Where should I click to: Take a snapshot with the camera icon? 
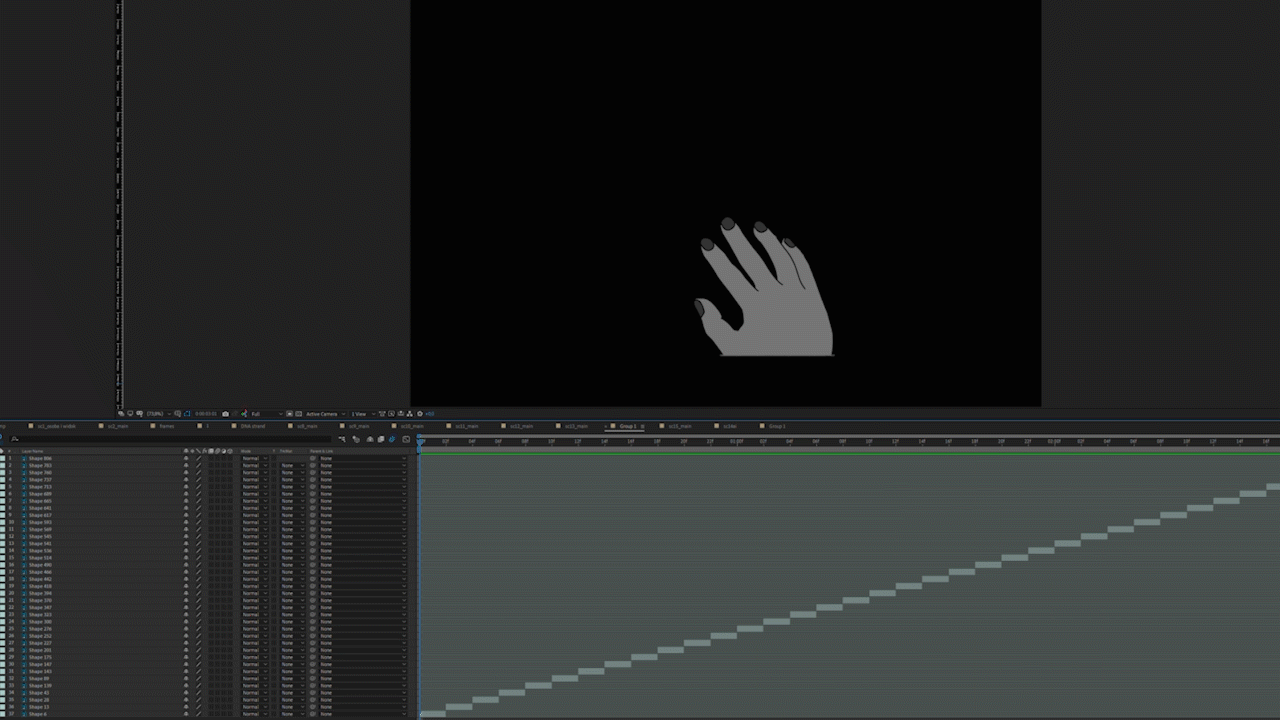[225, 414]
